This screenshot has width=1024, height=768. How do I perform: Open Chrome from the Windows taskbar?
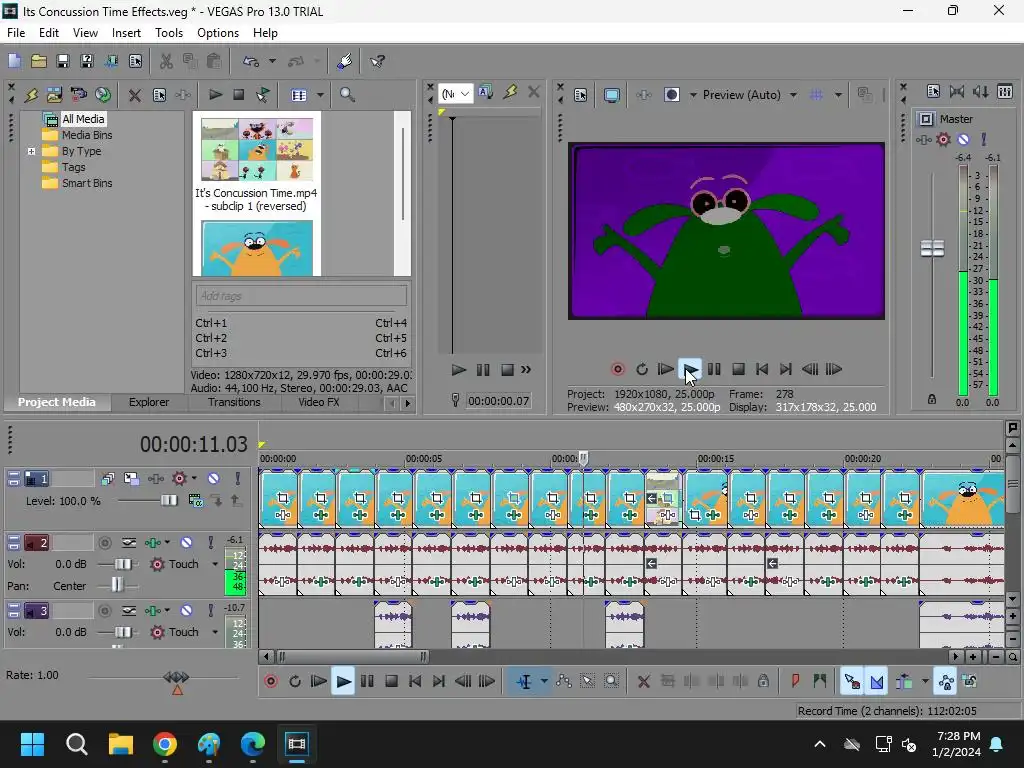[165, 744]
